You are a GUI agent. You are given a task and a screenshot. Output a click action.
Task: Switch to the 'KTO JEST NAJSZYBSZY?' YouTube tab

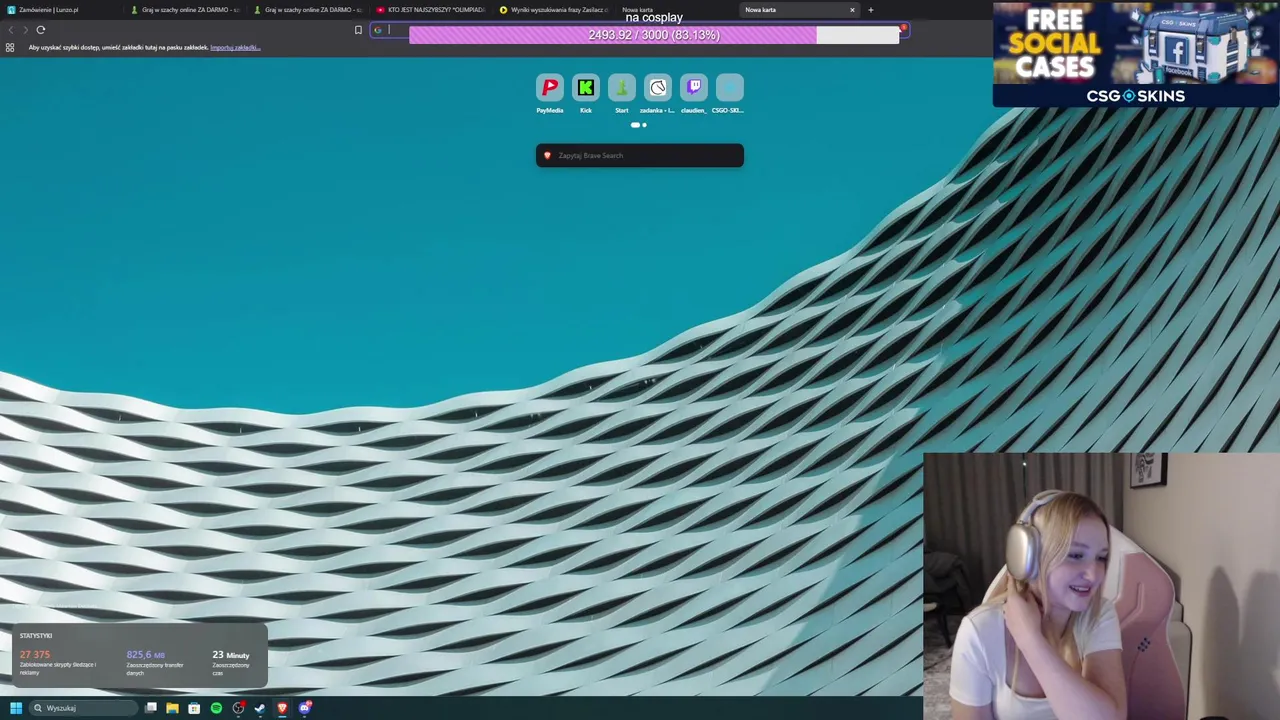click(432, 10)
